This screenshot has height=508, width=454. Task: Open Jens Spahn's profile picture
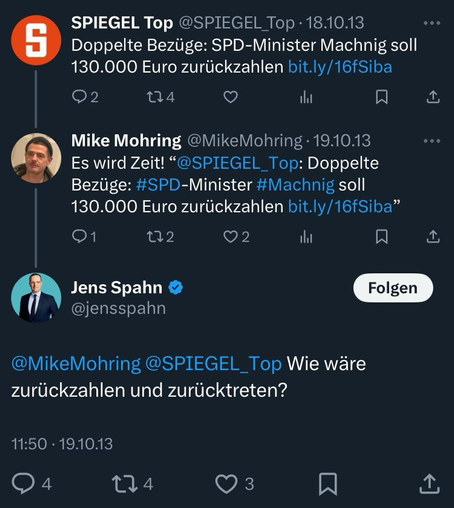click(x=36, y=298)
